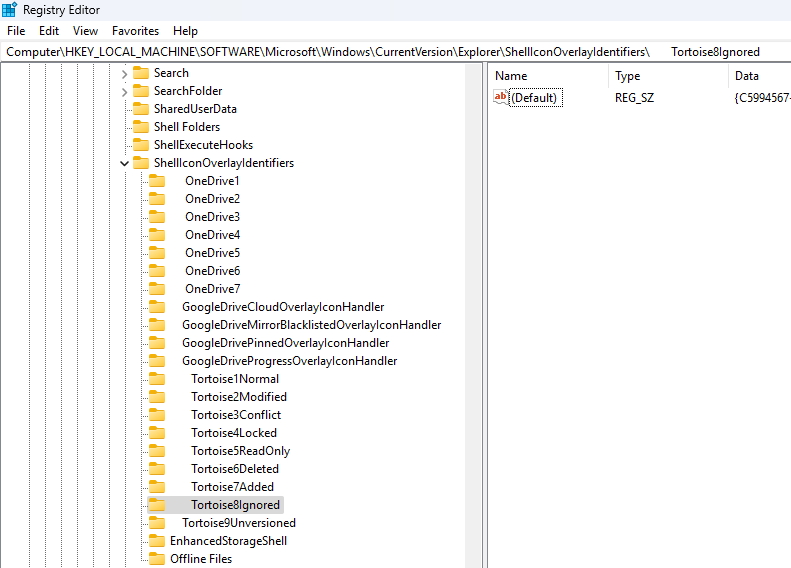Click the Shell Folders folder icon
This screenshot has height=568, width=791.
tap(141, 127)
